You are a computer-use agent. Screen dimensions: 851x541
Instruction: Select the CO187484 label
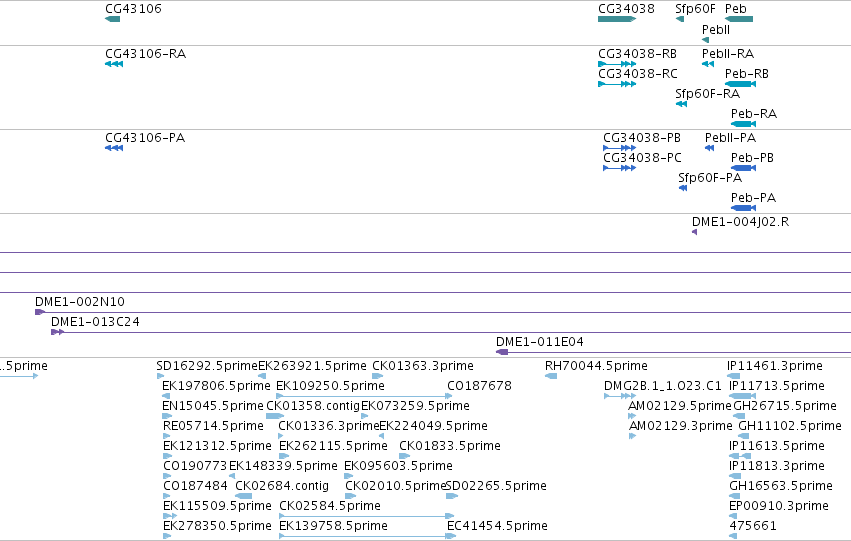[195, 486]
